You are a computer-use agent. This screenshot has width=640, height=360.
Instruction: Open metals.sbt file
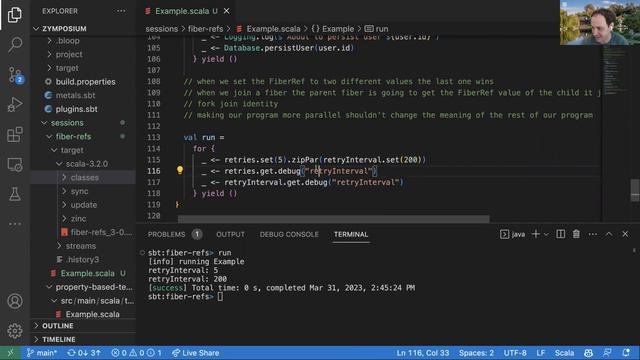pyautogui.click(x=83, y=95)
